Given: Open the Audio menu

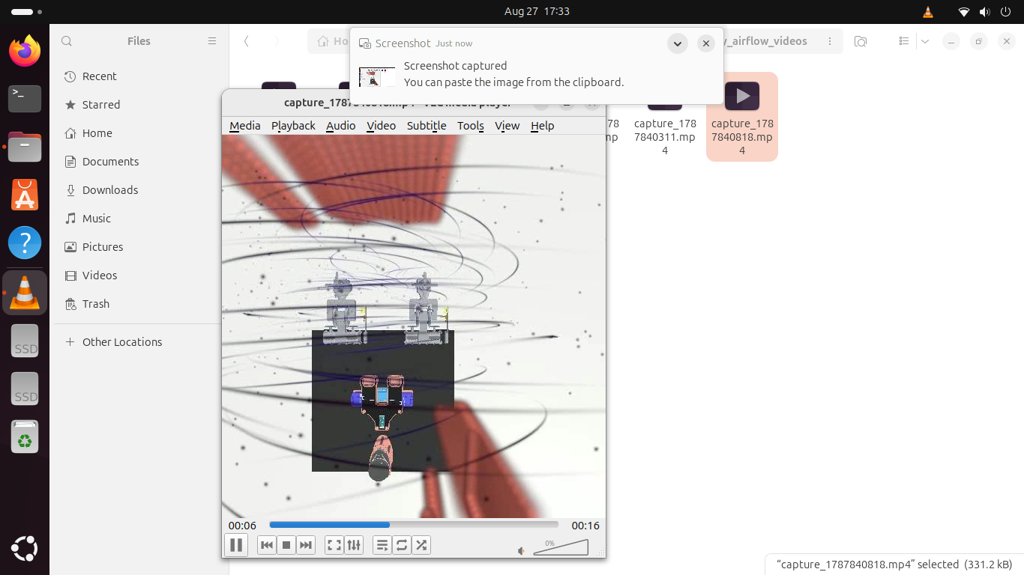Looking at the screenshot, I should tap(341, 125).
